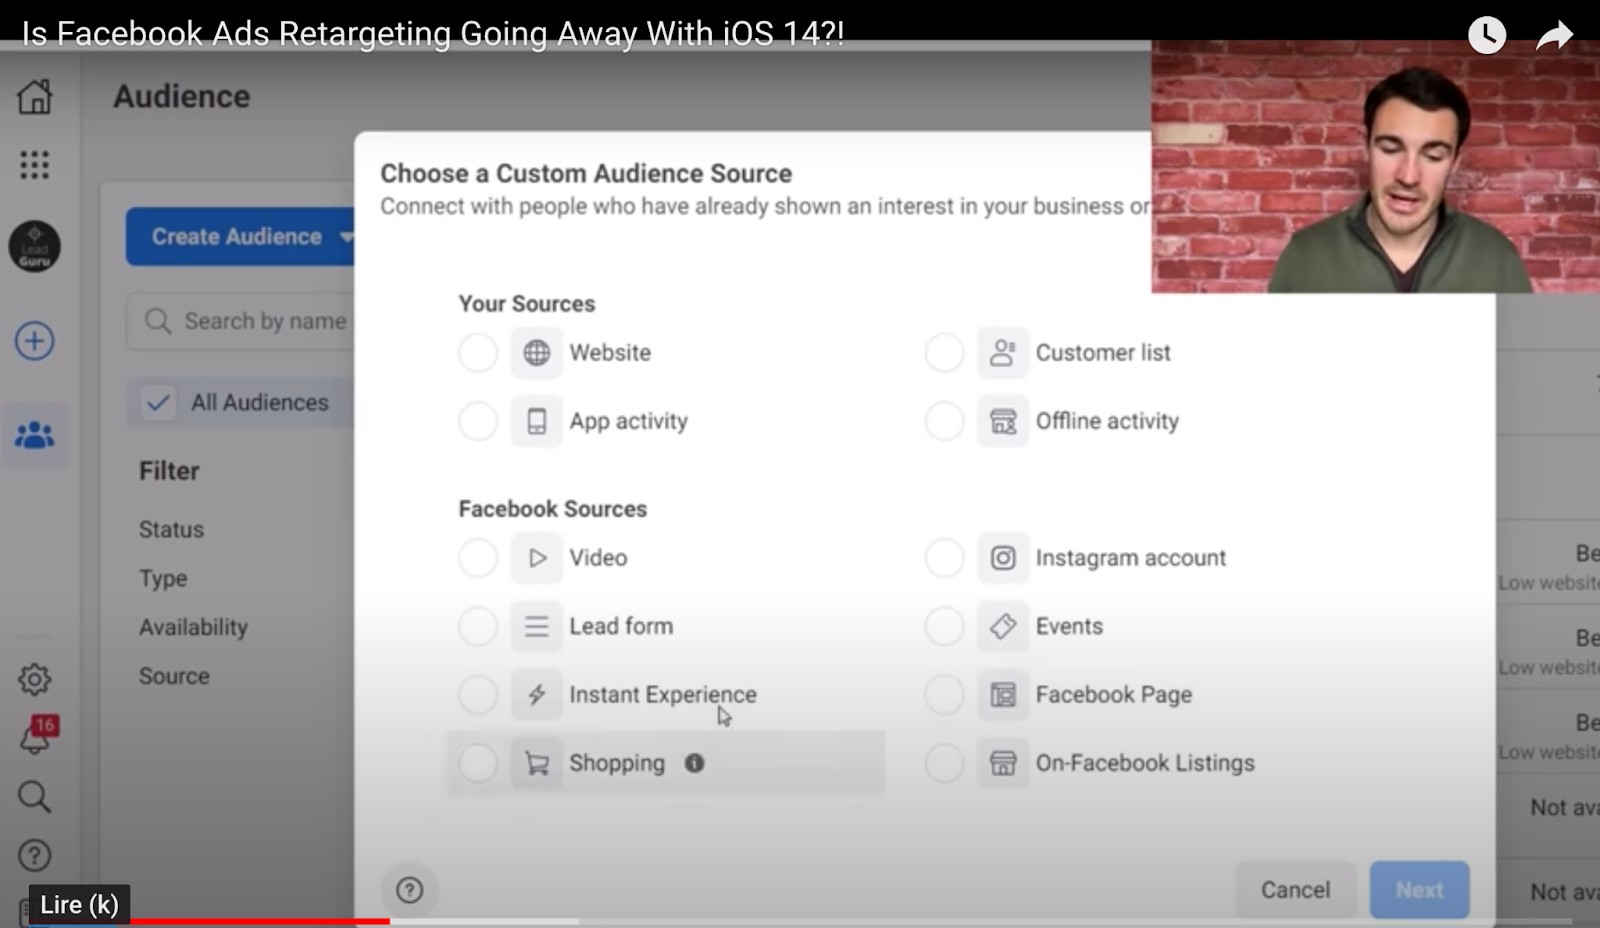1600x928 pixels.
Task: Open the all tools grid icon
Action: tap(35, 165)
